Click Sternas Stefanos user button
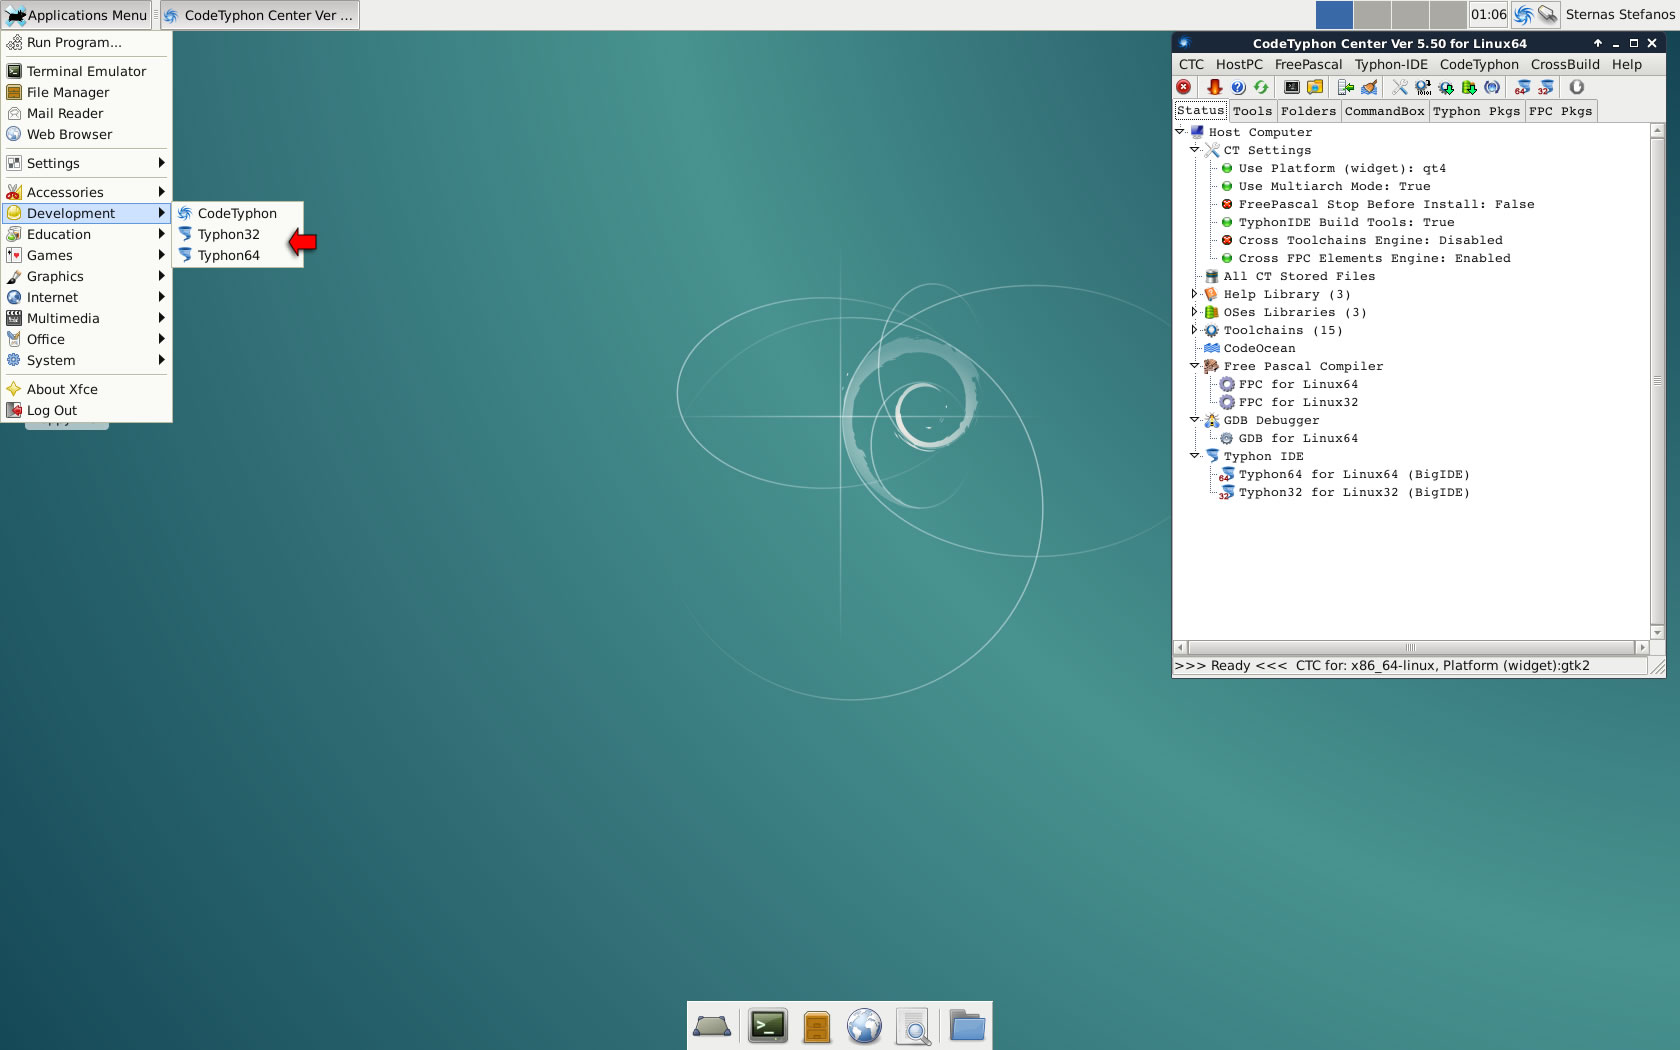This screenshot has height=1050, width=1680. click(x=1620, y=15)
